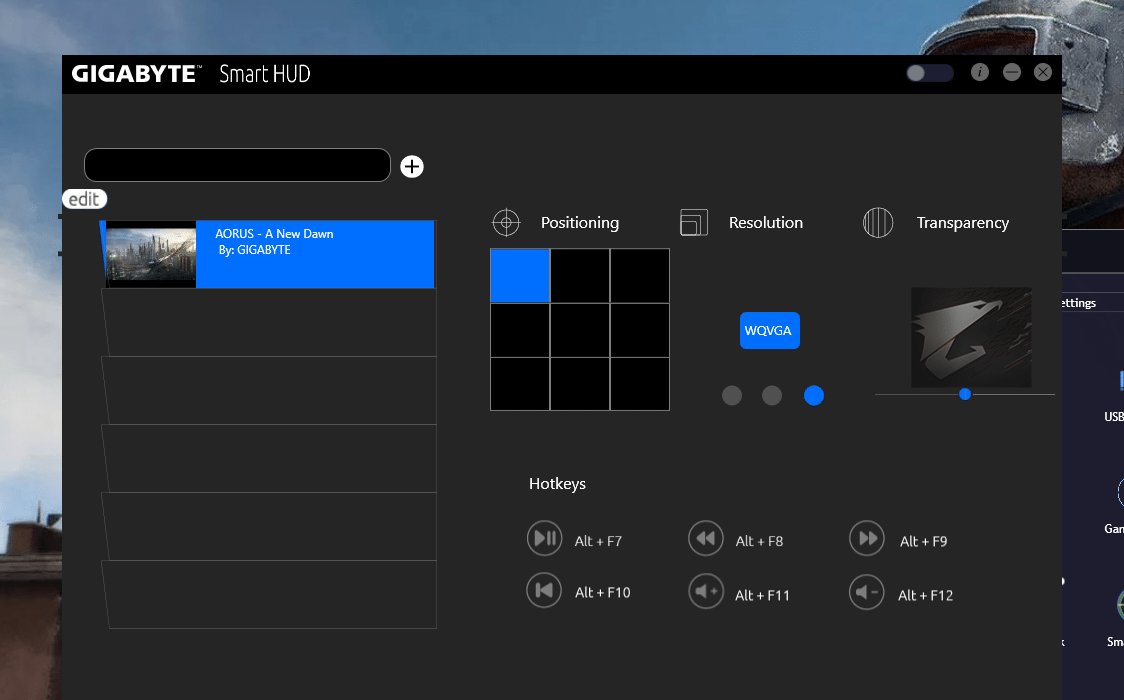Click the "Alt + F7" hotkey text
The image size is (1124, 700).
[598, 541]
